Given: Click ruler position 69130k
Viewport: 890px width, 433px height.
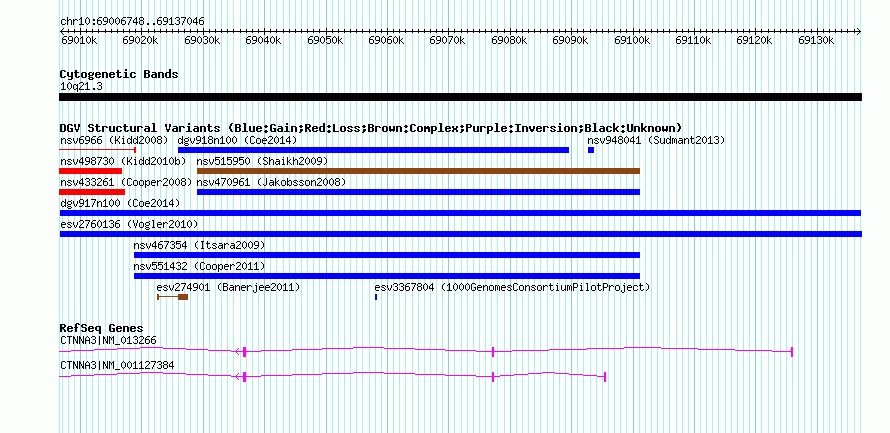Looking at the screenshot, I should click(816, 40).
